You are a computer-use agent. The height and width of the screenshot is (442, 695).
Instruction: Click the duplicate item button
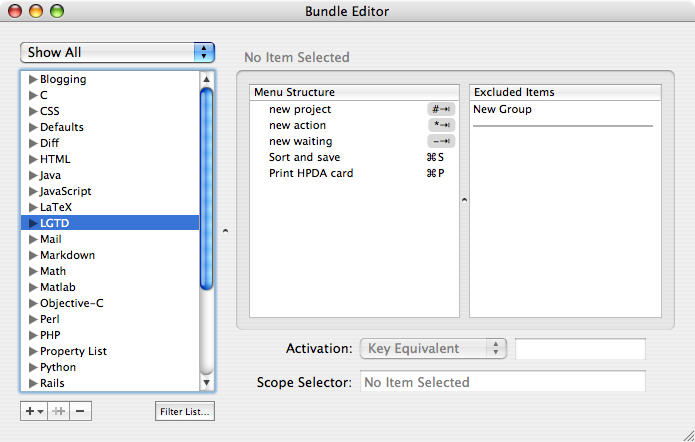coord(59,411)
